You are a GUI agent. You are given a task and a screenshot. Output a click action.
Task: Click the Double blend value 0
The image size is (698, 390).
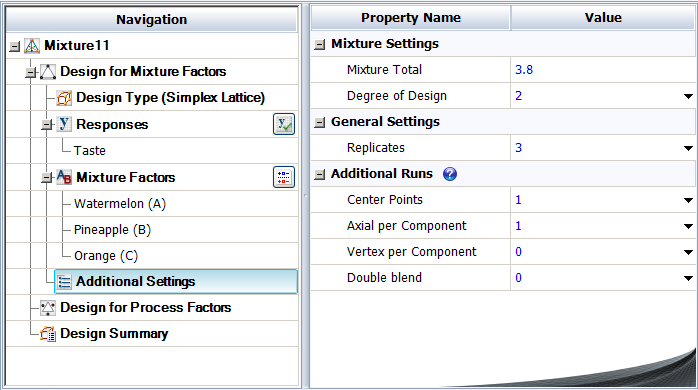(x=519, y=278)
